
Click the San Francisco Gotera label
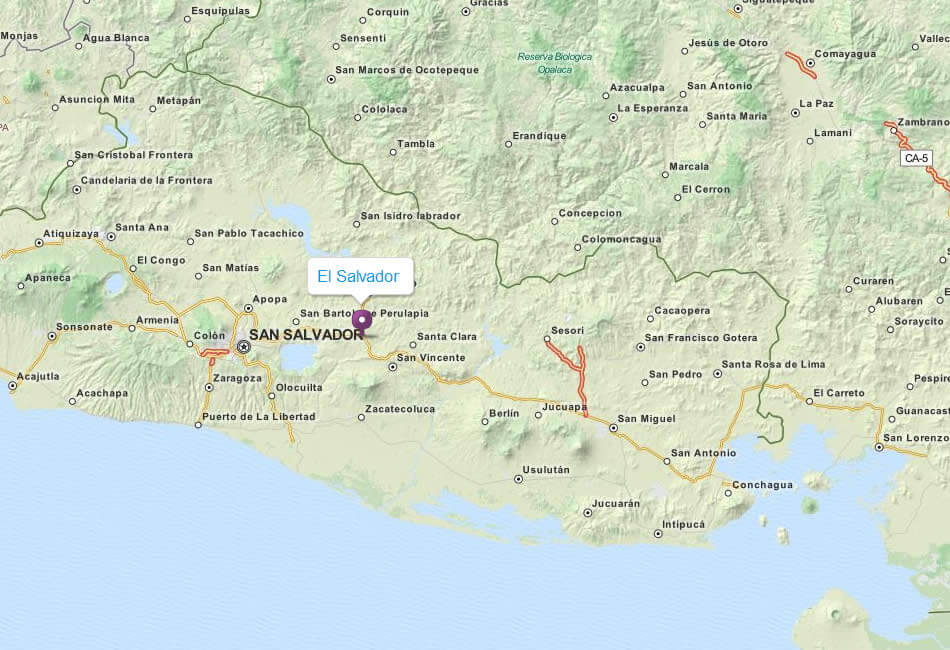point(701,338)
